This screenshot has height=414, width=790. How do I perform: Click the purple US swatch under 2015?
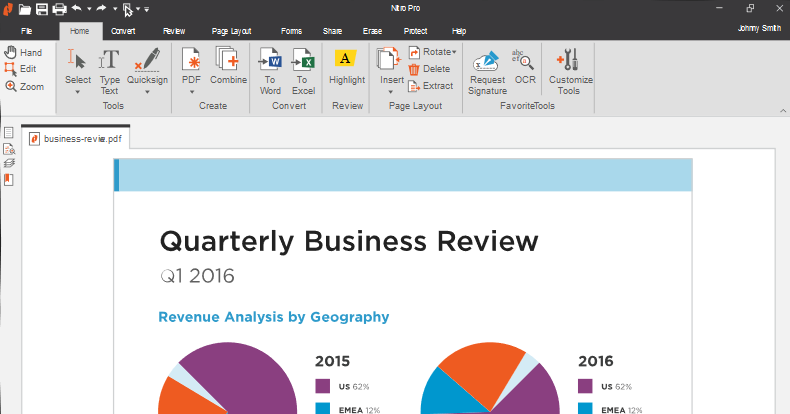coord(322,386)
